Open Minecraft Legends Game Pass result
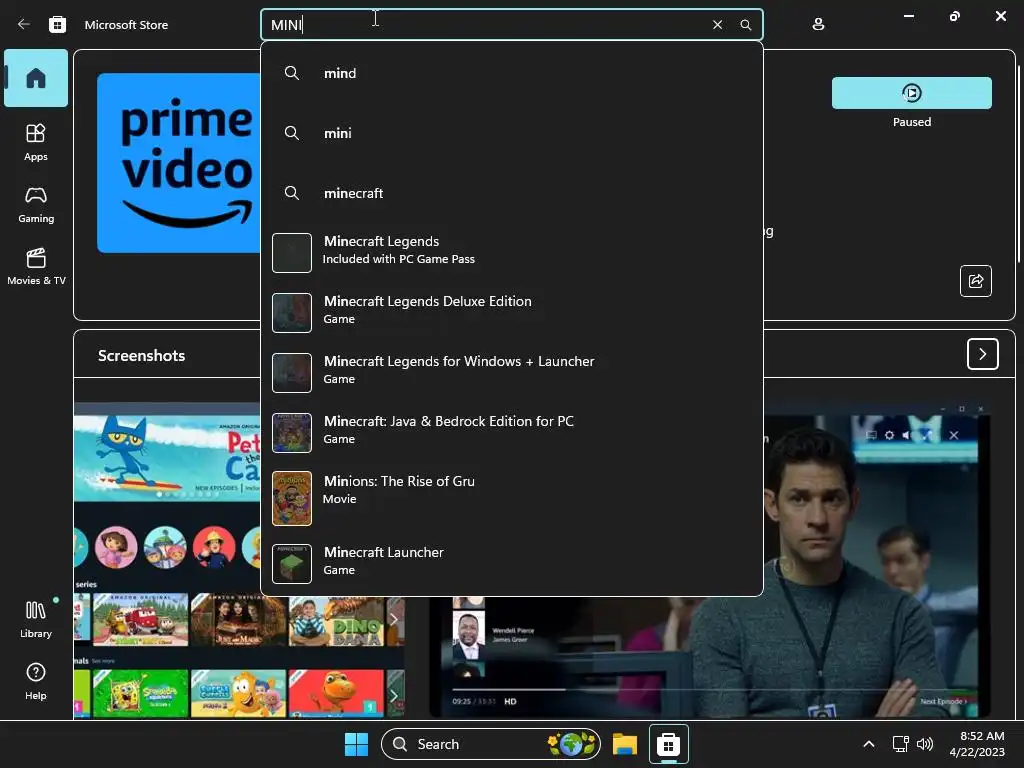Screen dimensions: 1024x768 pyautogui.click(x=511, y=251)
